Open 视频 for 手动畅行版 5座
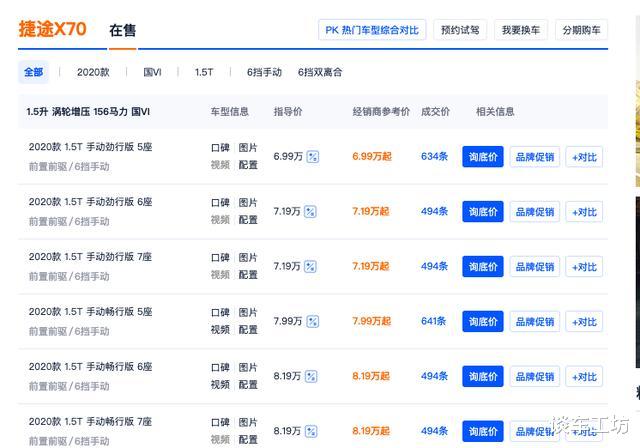 [220, 330]
